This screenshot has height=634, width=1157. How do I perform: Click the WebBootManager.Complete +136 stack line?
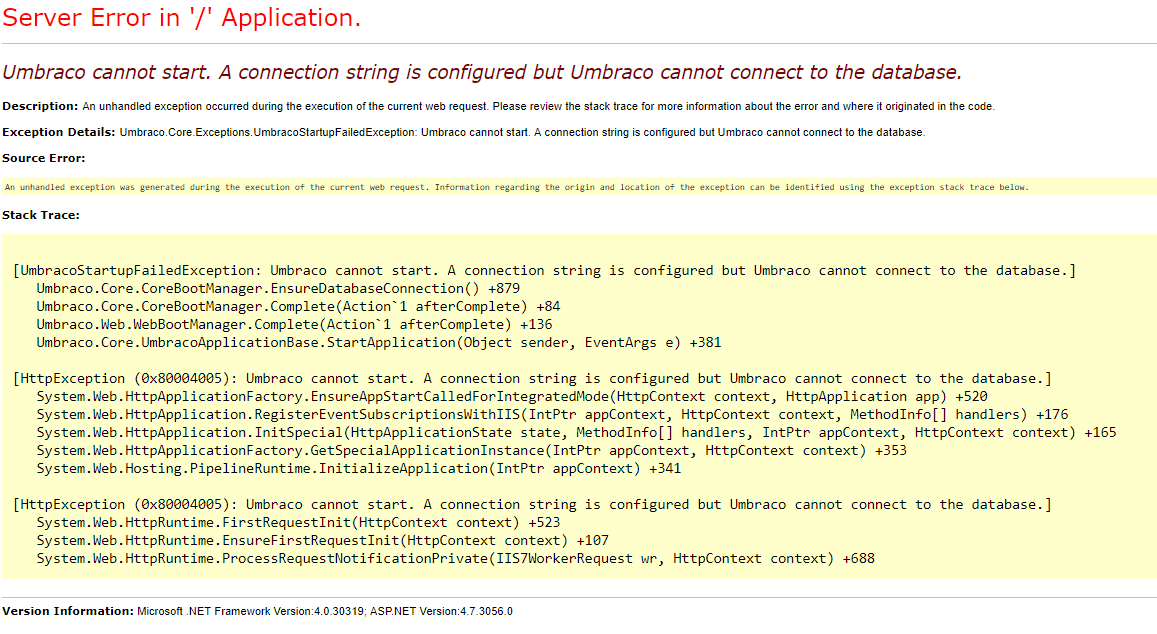[x=294, y=325]
